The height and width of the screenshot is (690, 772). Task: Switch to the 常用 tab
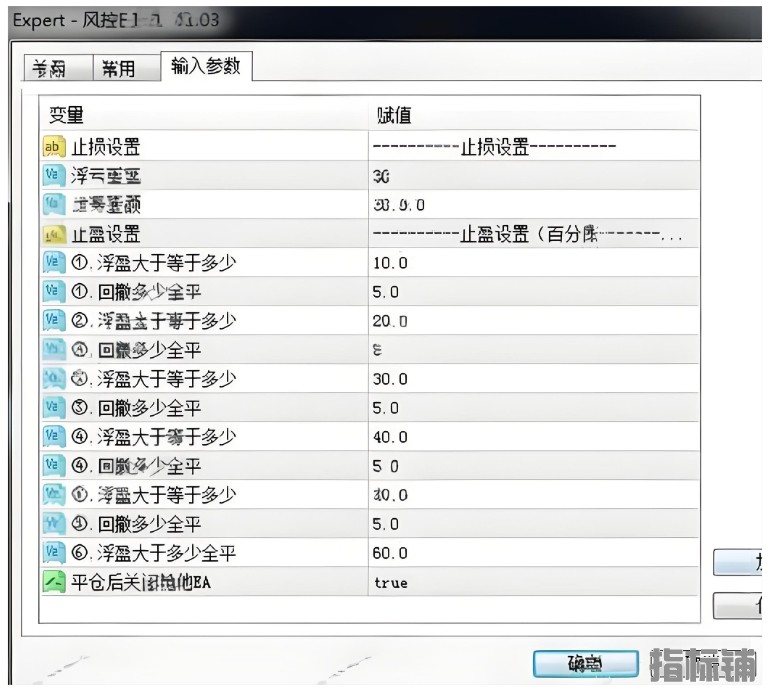pyautogui.click(x=118, y=68)
